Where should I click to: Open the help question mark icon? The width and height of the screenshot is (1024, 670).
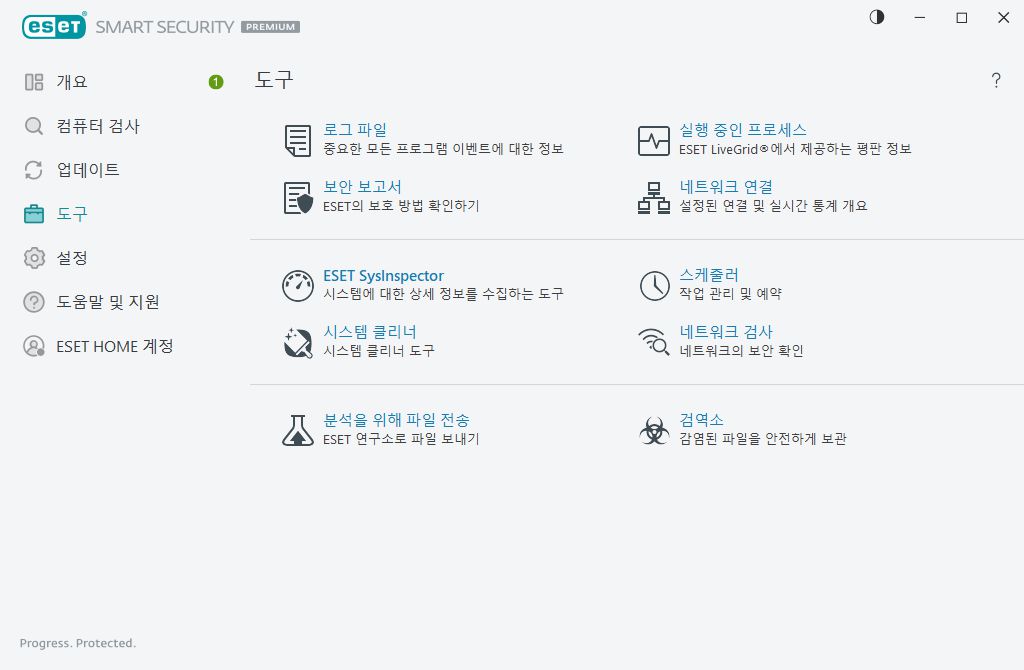[x=996, y=81]
